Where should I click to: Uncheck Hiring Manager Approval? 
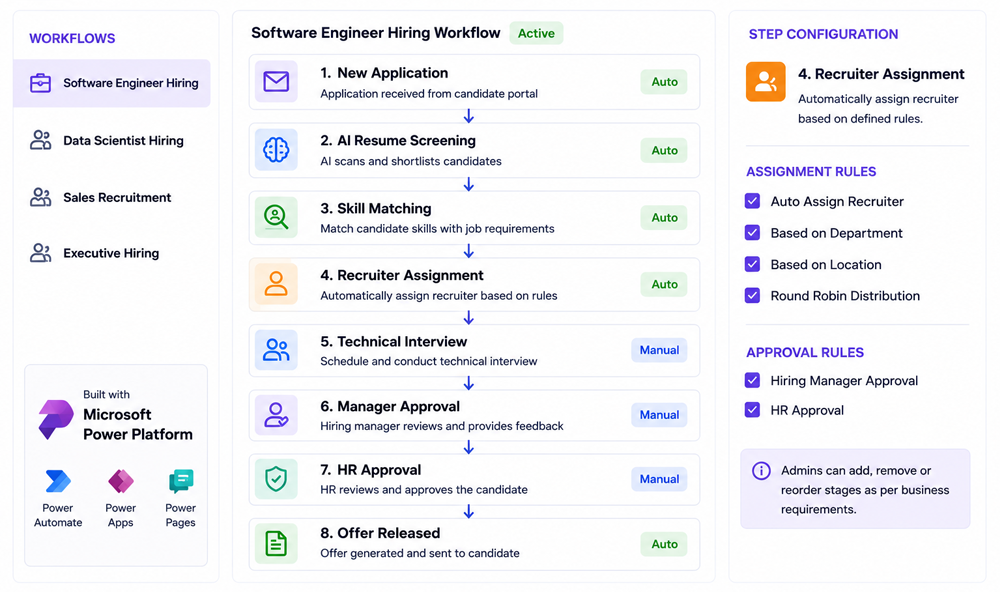(x=753, y=380)
